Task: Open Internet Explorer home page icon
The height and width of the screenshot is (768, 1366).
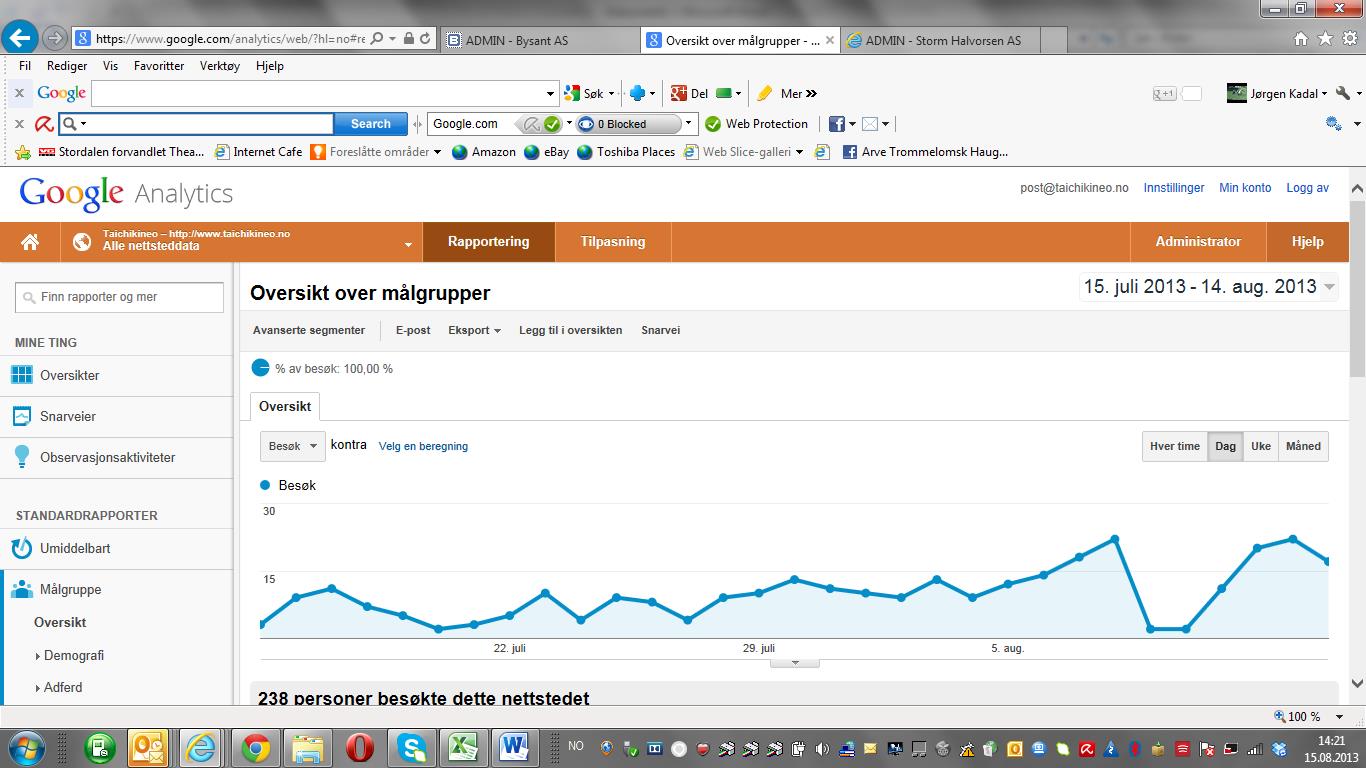Action: 1301,39
